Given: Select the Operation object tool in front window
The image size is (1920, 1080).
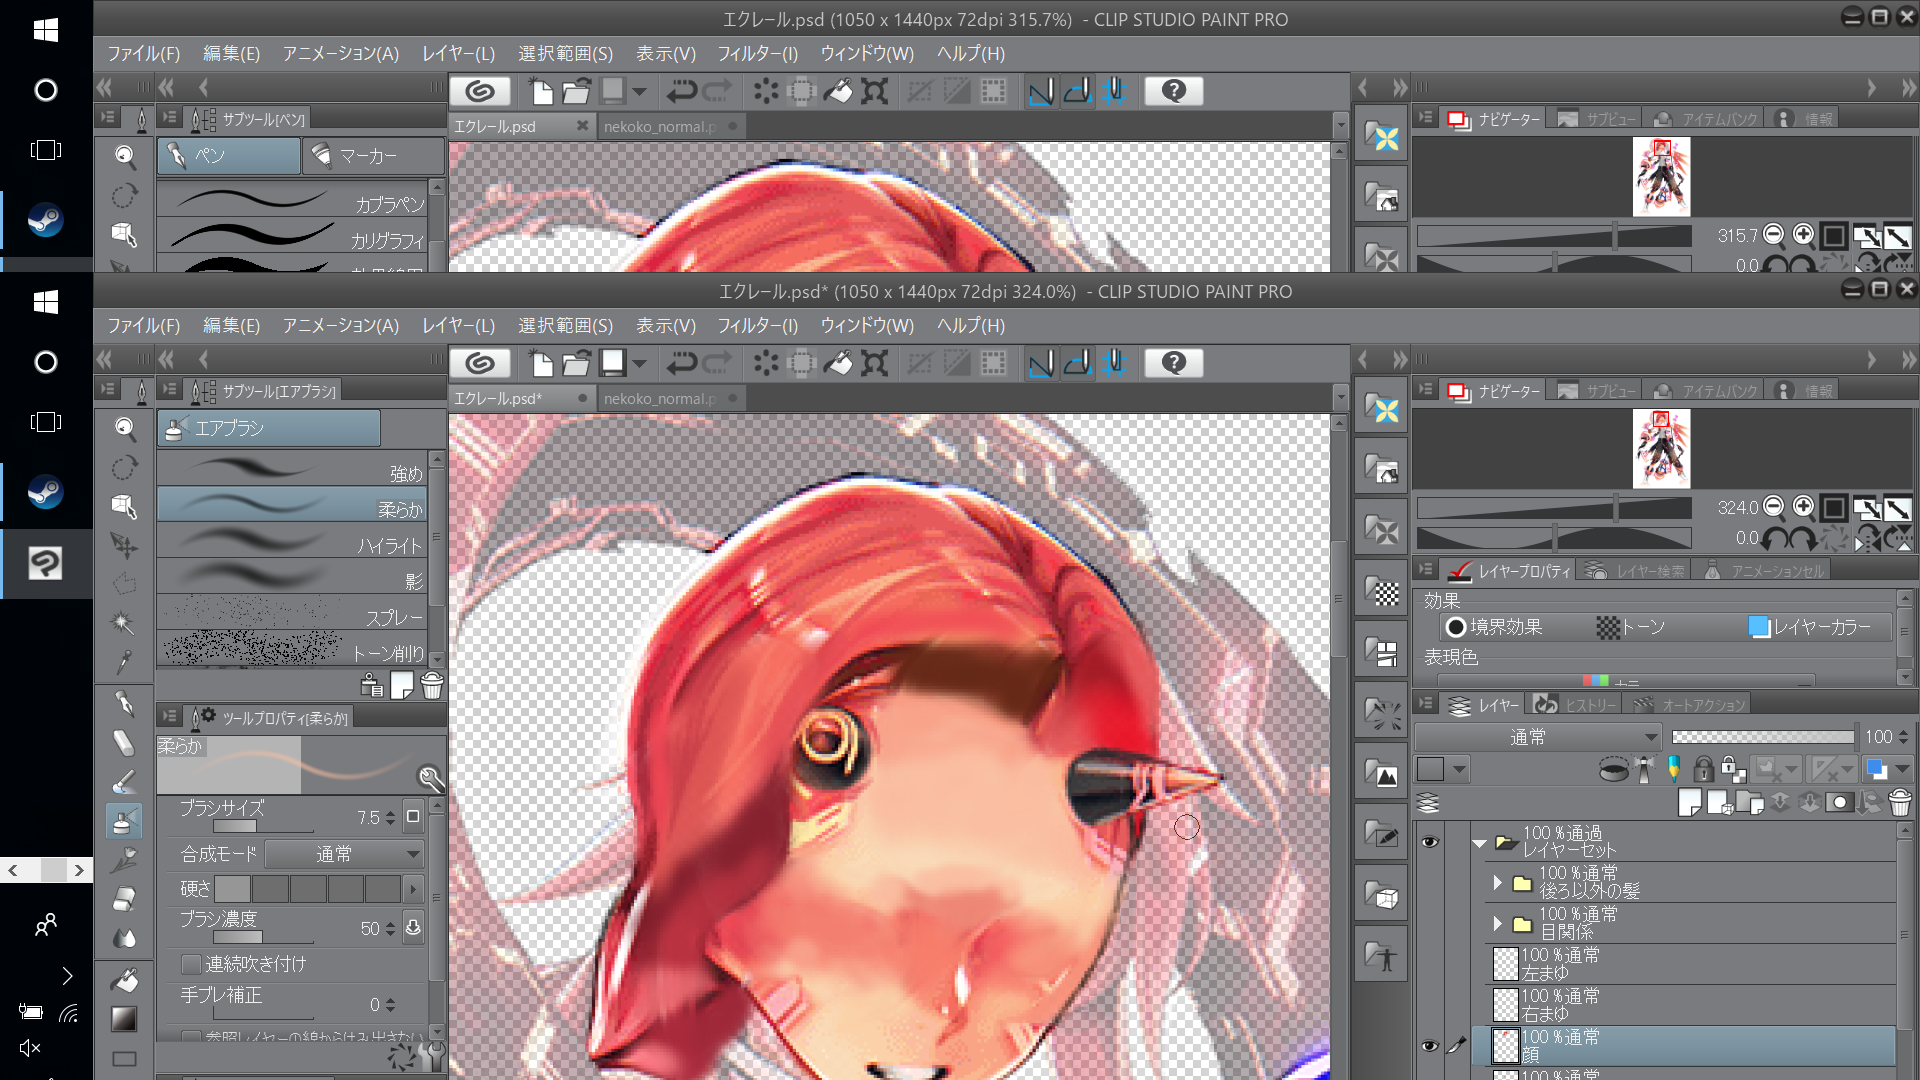Looking at the screenshot, I should pyautogui.click(x=124, y=506).
